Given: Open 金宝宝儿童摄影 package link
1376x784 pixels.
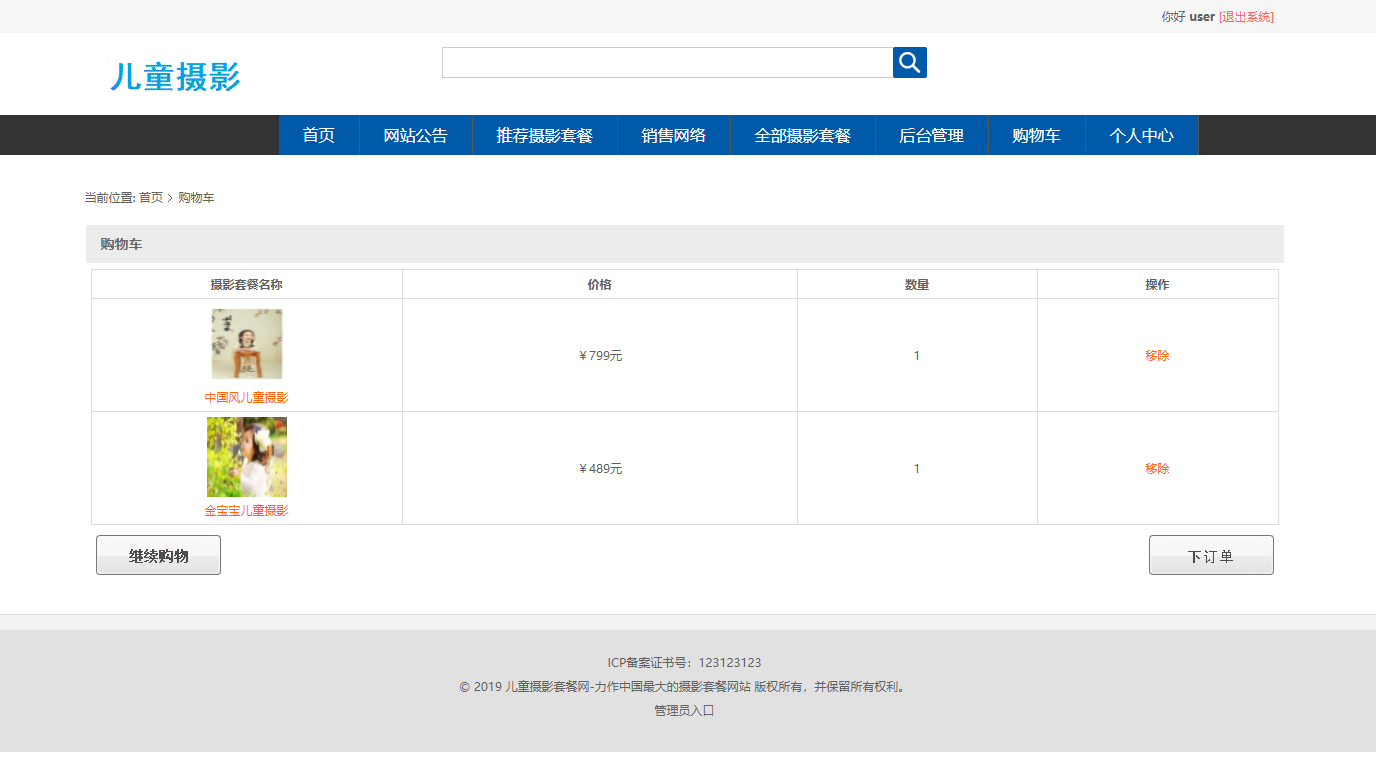Looking at the screenshot, I should coord(246,510).
